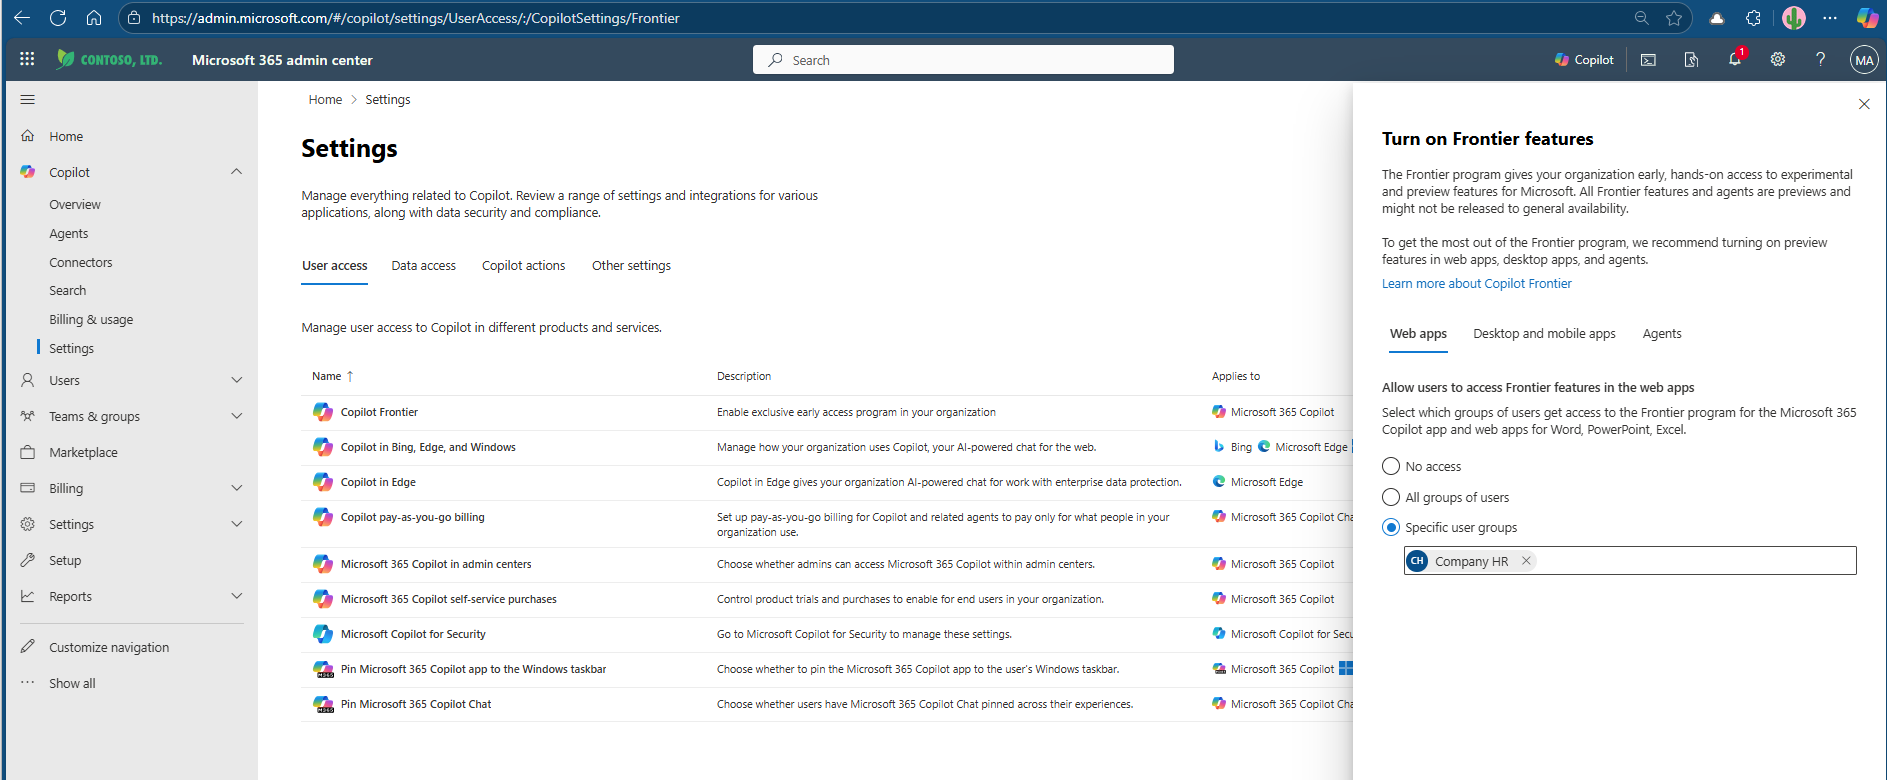Open the browser extensions puzzle icon
The image size is (1887, 780).
tap(1754, 18)
